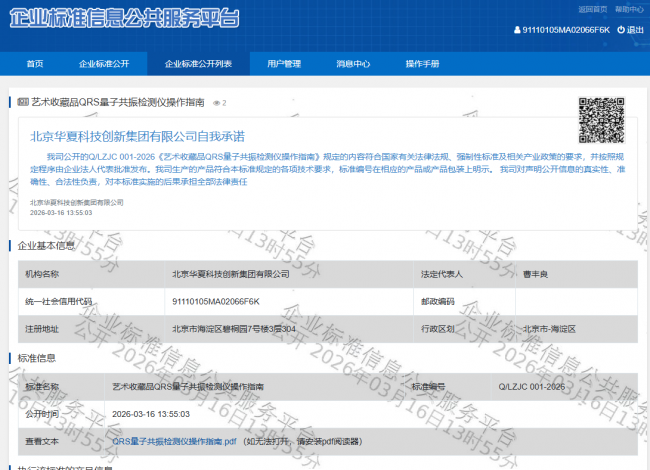This screenshot has width=650, height=470.
Task: Open the 企业标准公开 tab
Action: (x=104, y=64)
